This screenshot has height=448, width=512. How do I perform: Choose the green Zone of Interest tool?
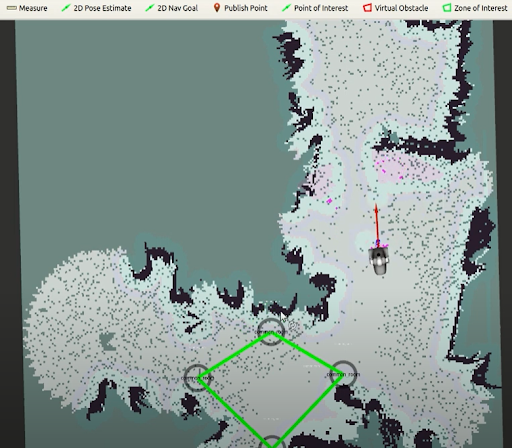(x=475, y=8)
